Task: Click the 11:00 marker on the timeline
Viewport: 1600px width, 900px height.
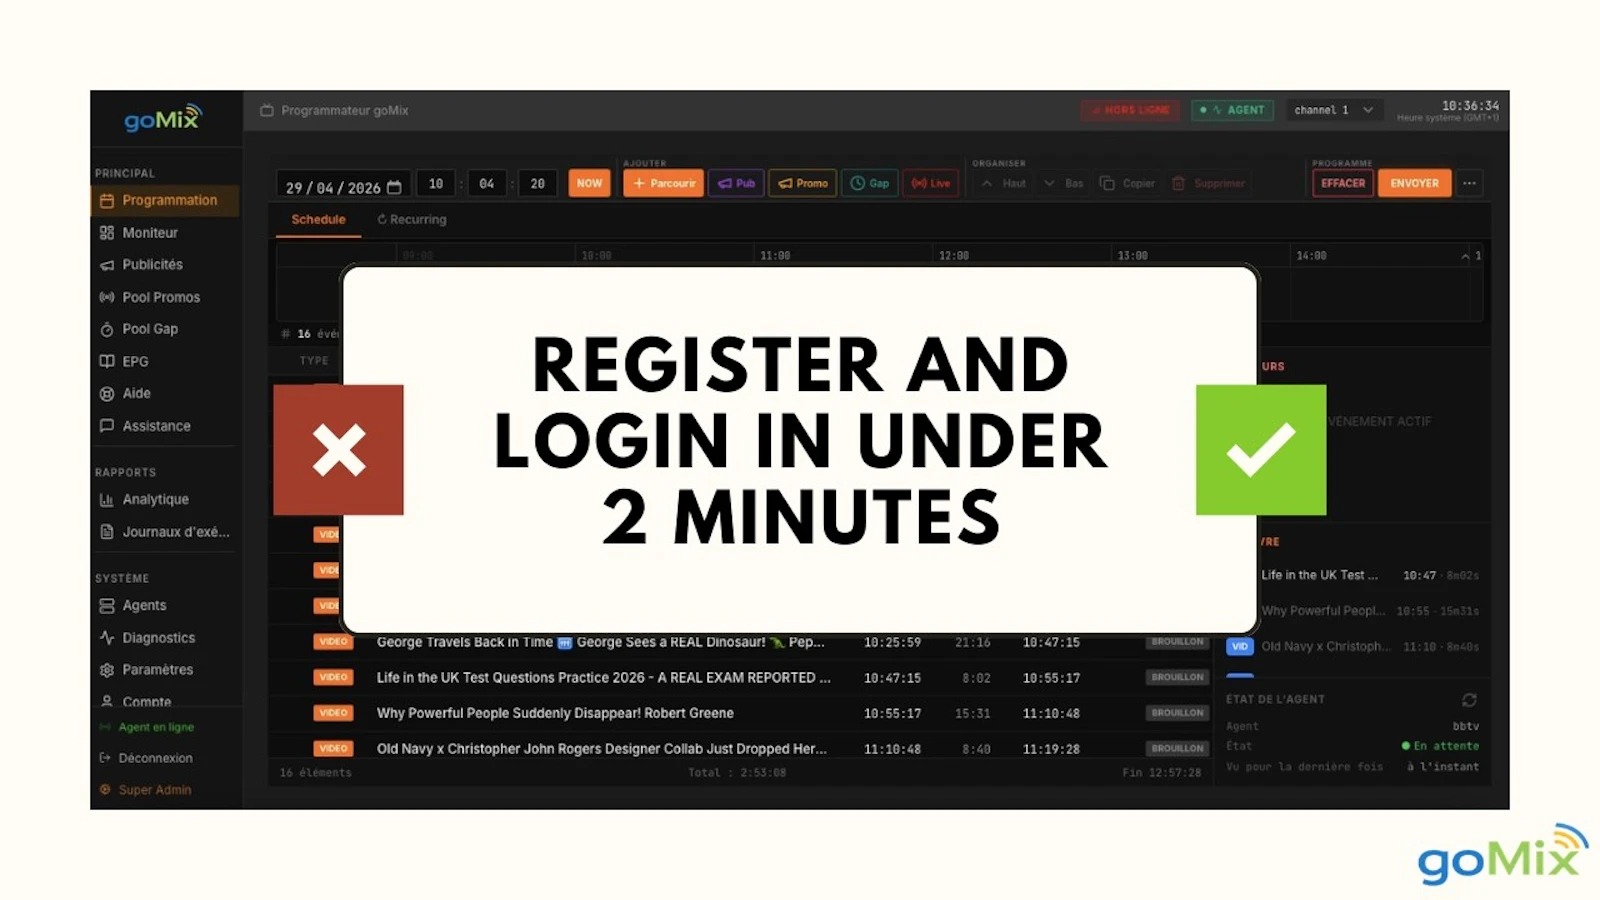Action: coord(775,256)
